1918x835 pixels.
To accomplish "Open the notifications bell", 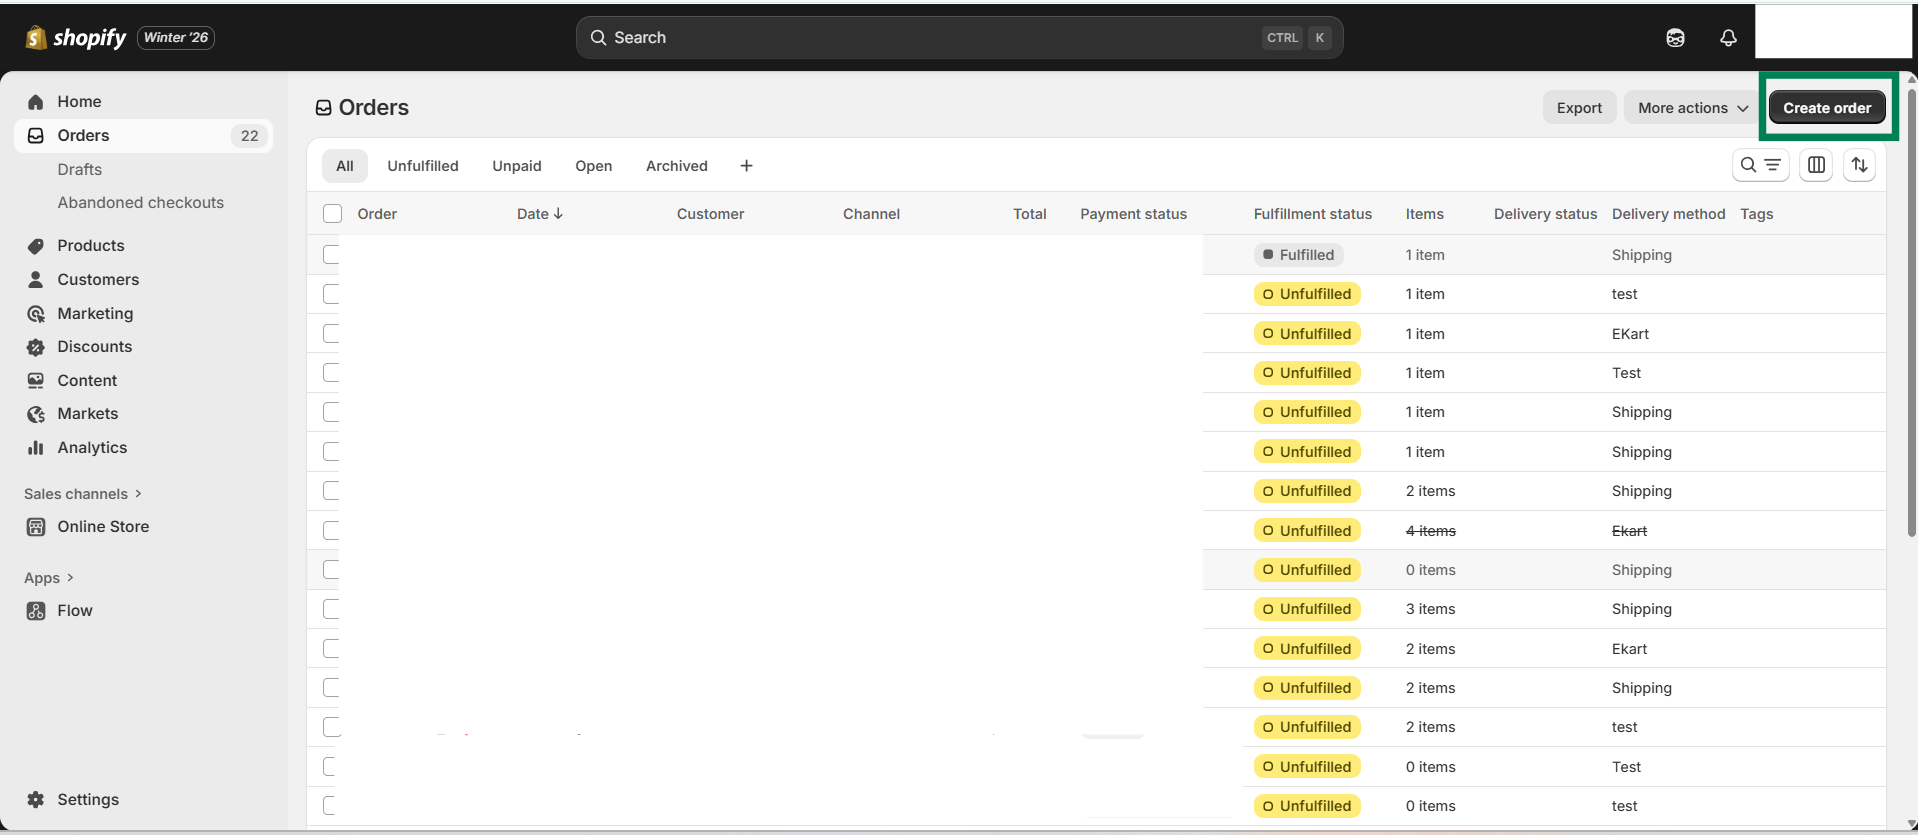I will [1728, 38].
